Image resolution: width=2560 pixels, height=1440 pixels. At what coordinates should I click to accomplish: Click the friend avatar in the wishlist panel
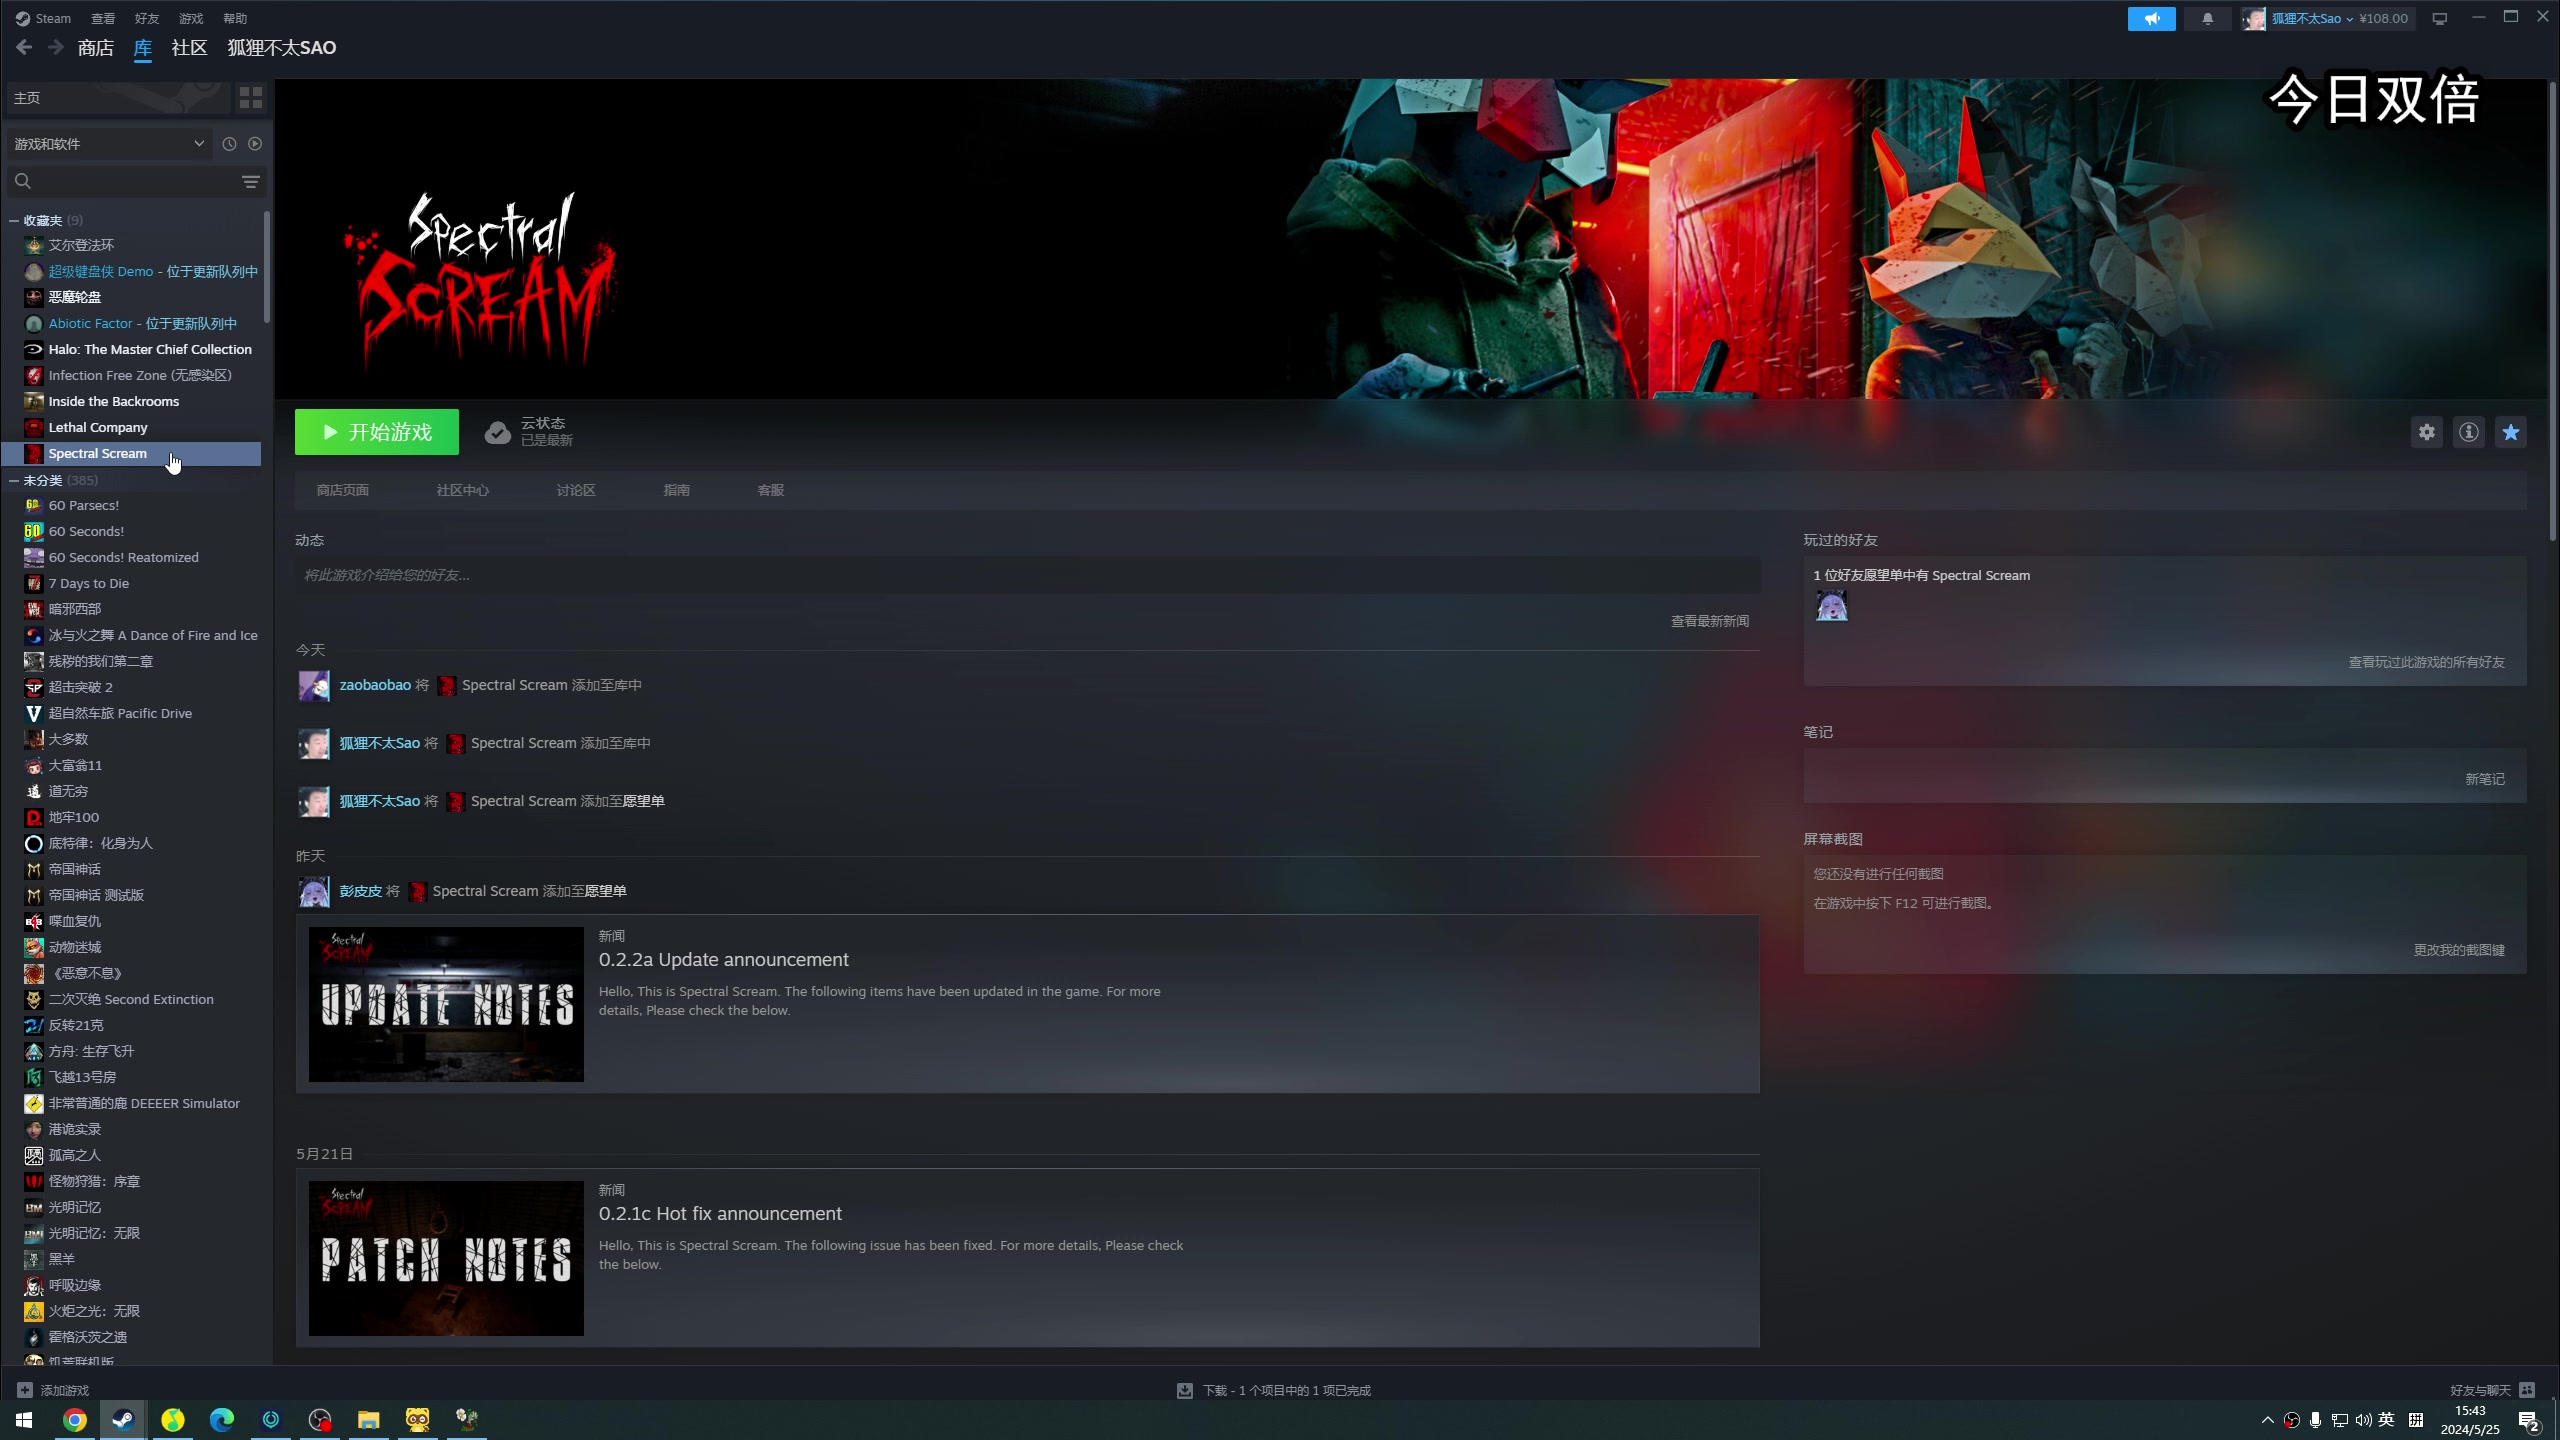point(1831,606)
